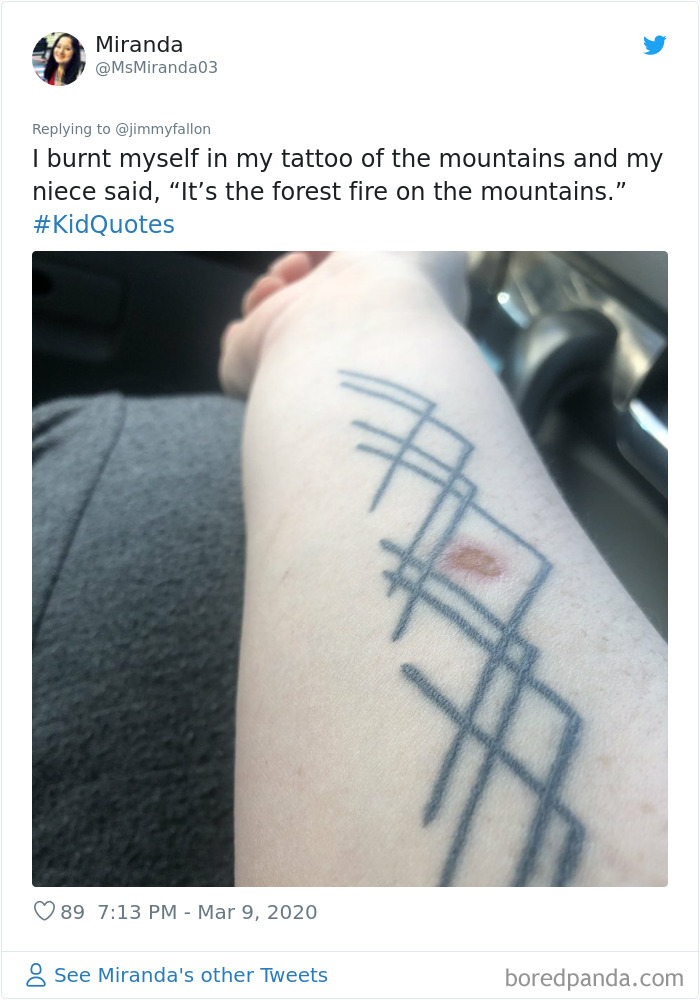Click the boredpanda.com watermark
Image resolution: width=700 pixels, height=1000 pixels.
click(594, 978)
